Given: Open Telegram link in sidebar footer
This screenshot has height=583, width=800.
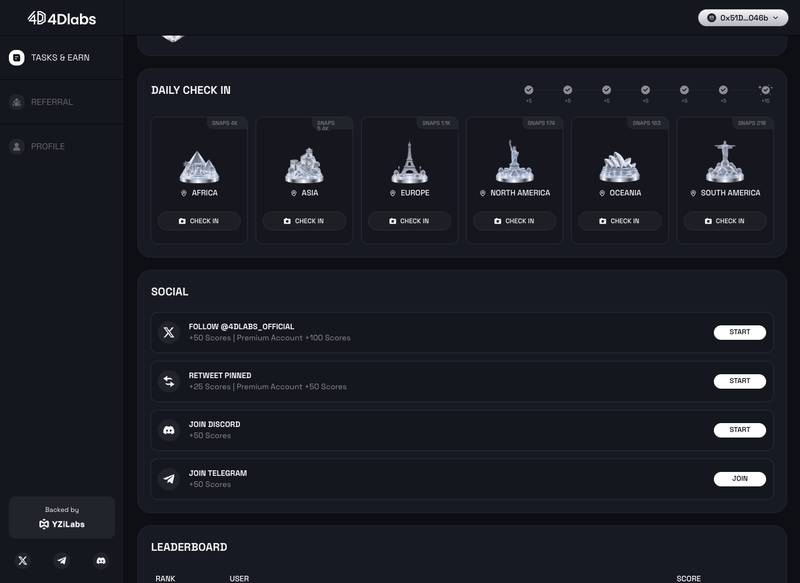Looking at the screenshot, I should [62, 561].
